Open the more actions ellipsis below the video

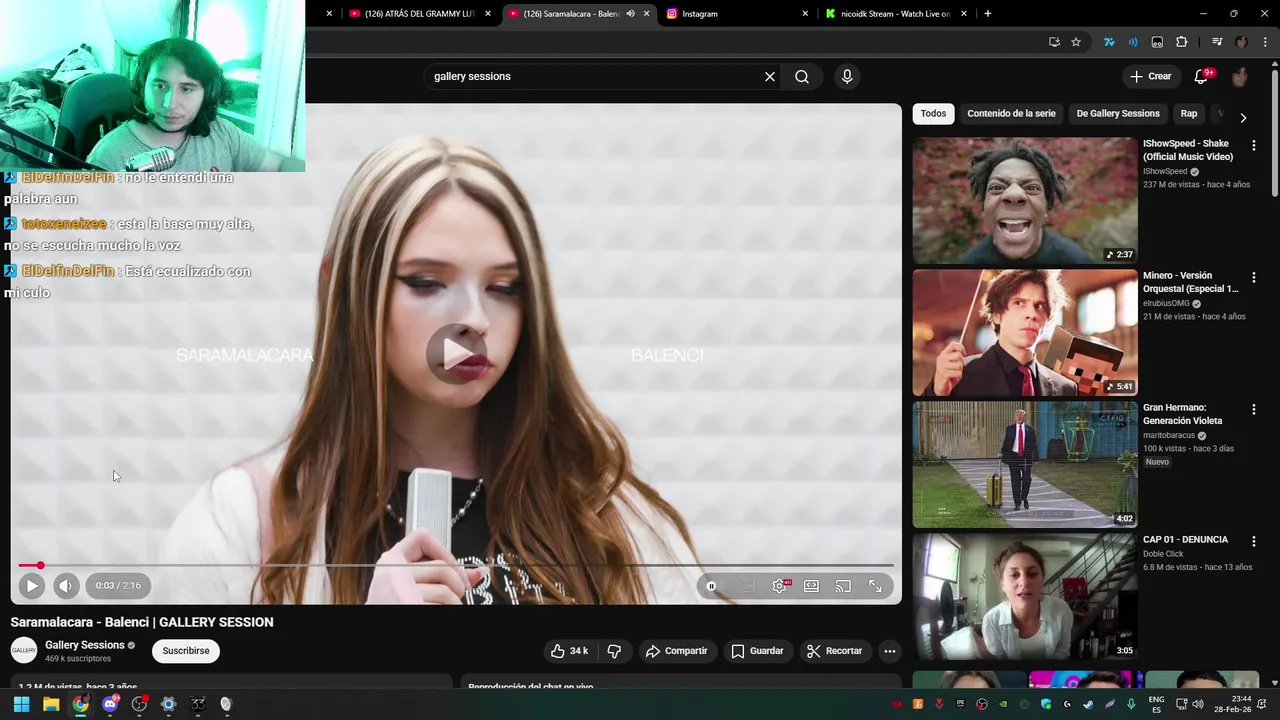(889, 651)
